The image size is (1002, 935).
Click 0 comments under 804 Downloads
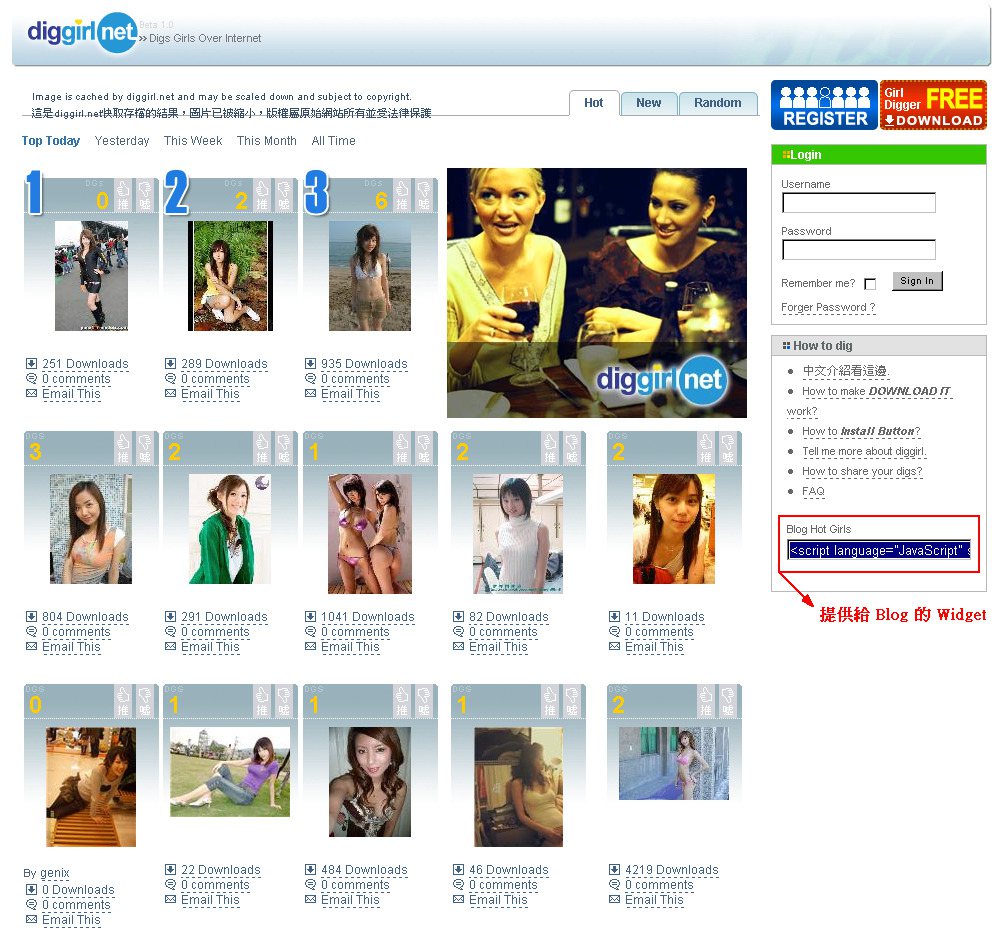[x=76, y=631]
